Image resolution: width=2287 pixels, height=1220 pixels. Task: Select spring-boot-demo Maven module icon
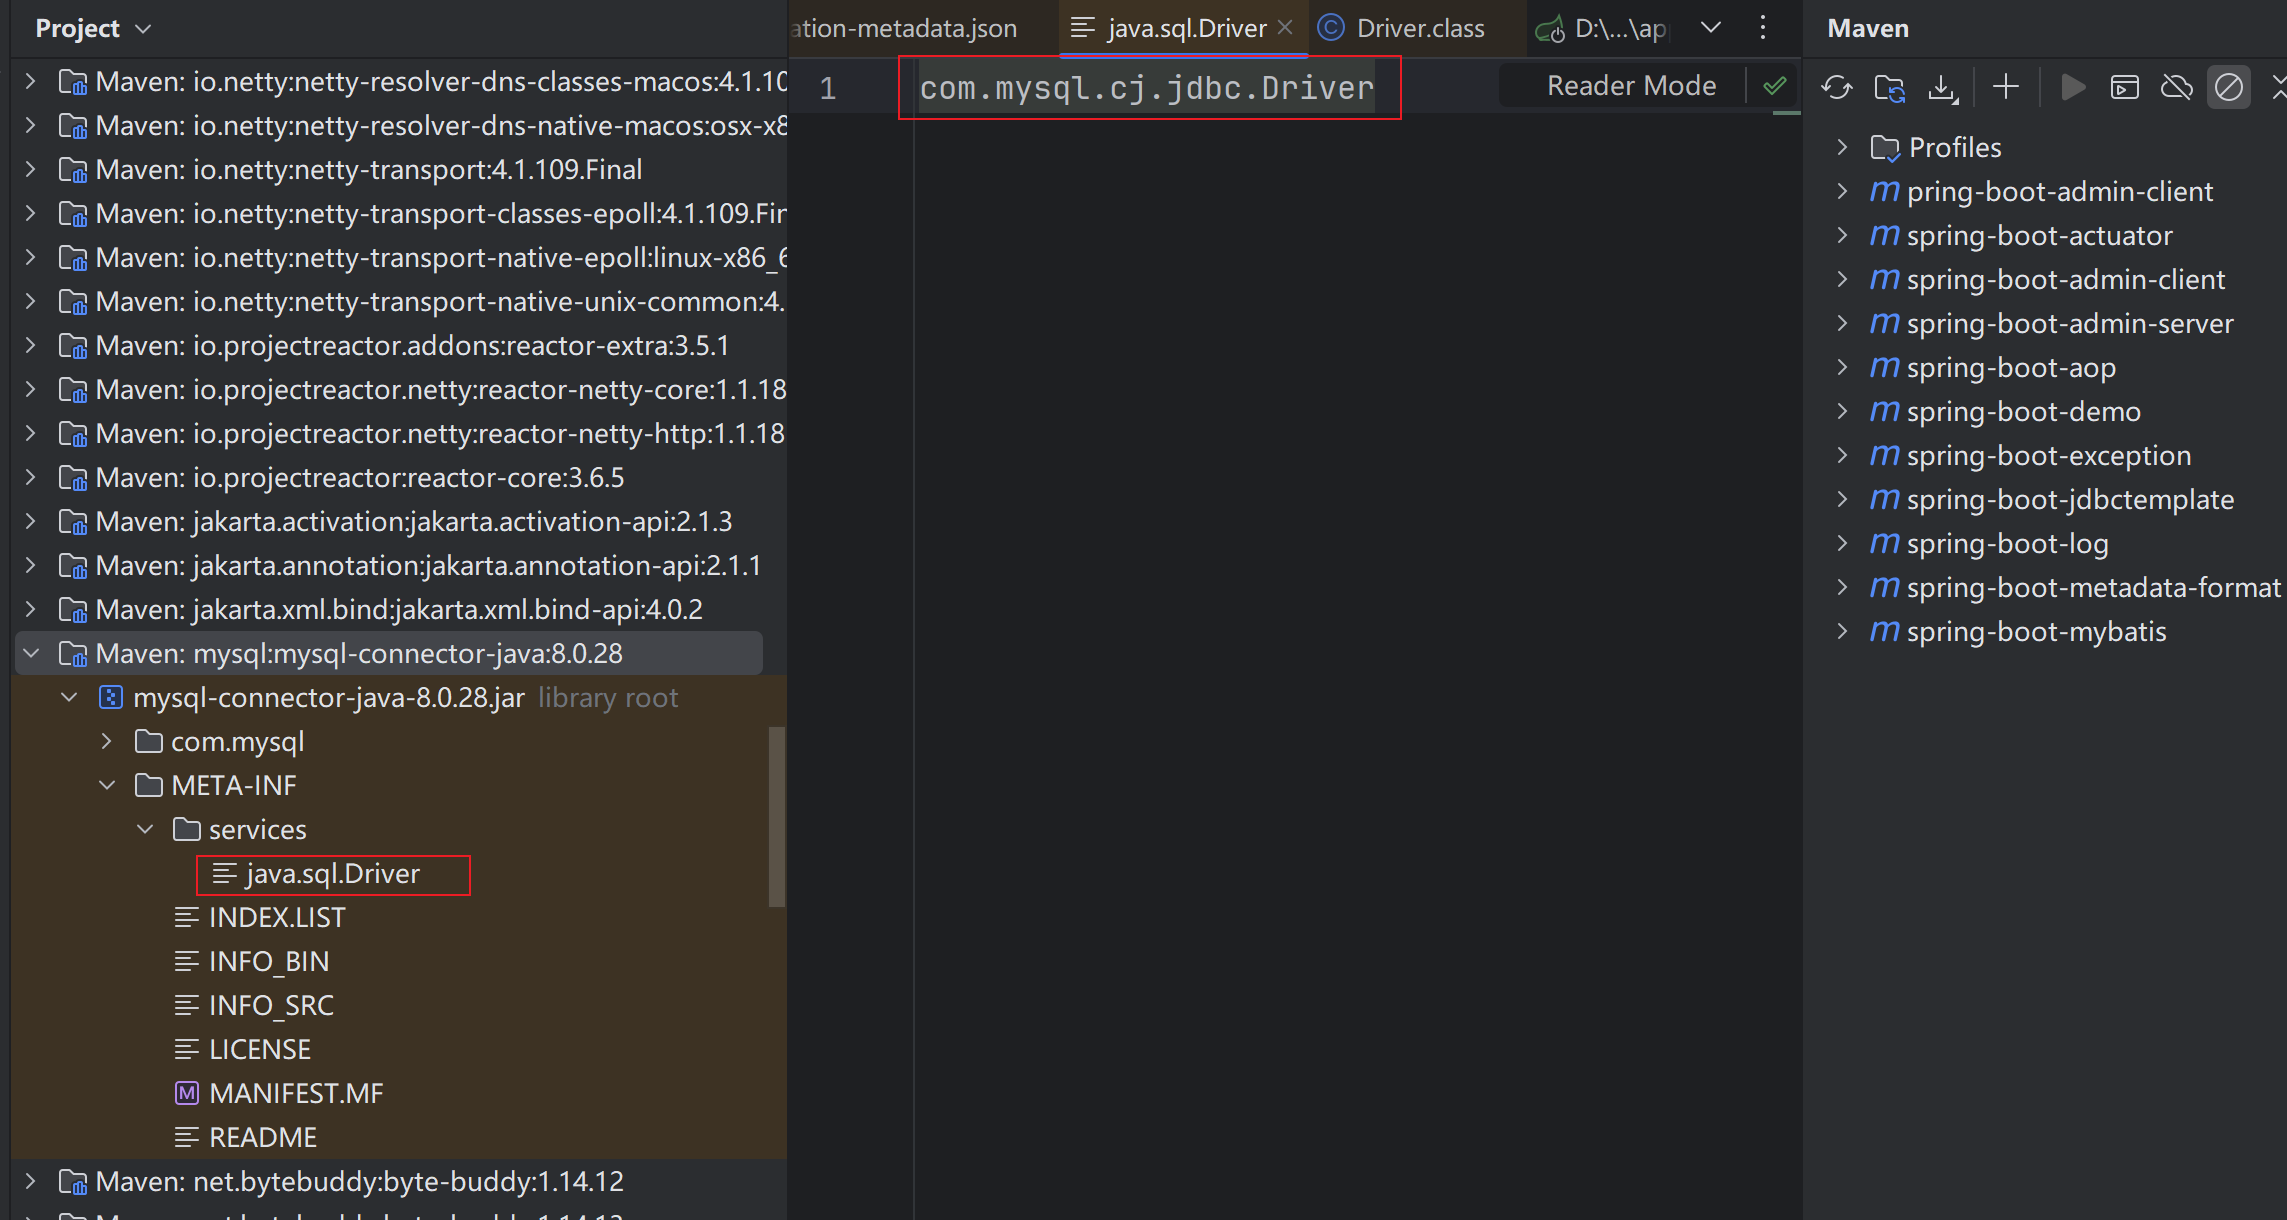pos(1885,412)
